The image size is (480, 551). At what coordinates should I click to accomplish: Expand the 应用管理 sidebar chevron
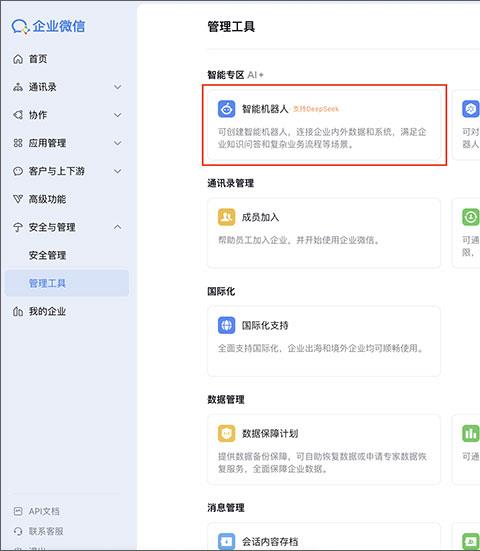118,143
